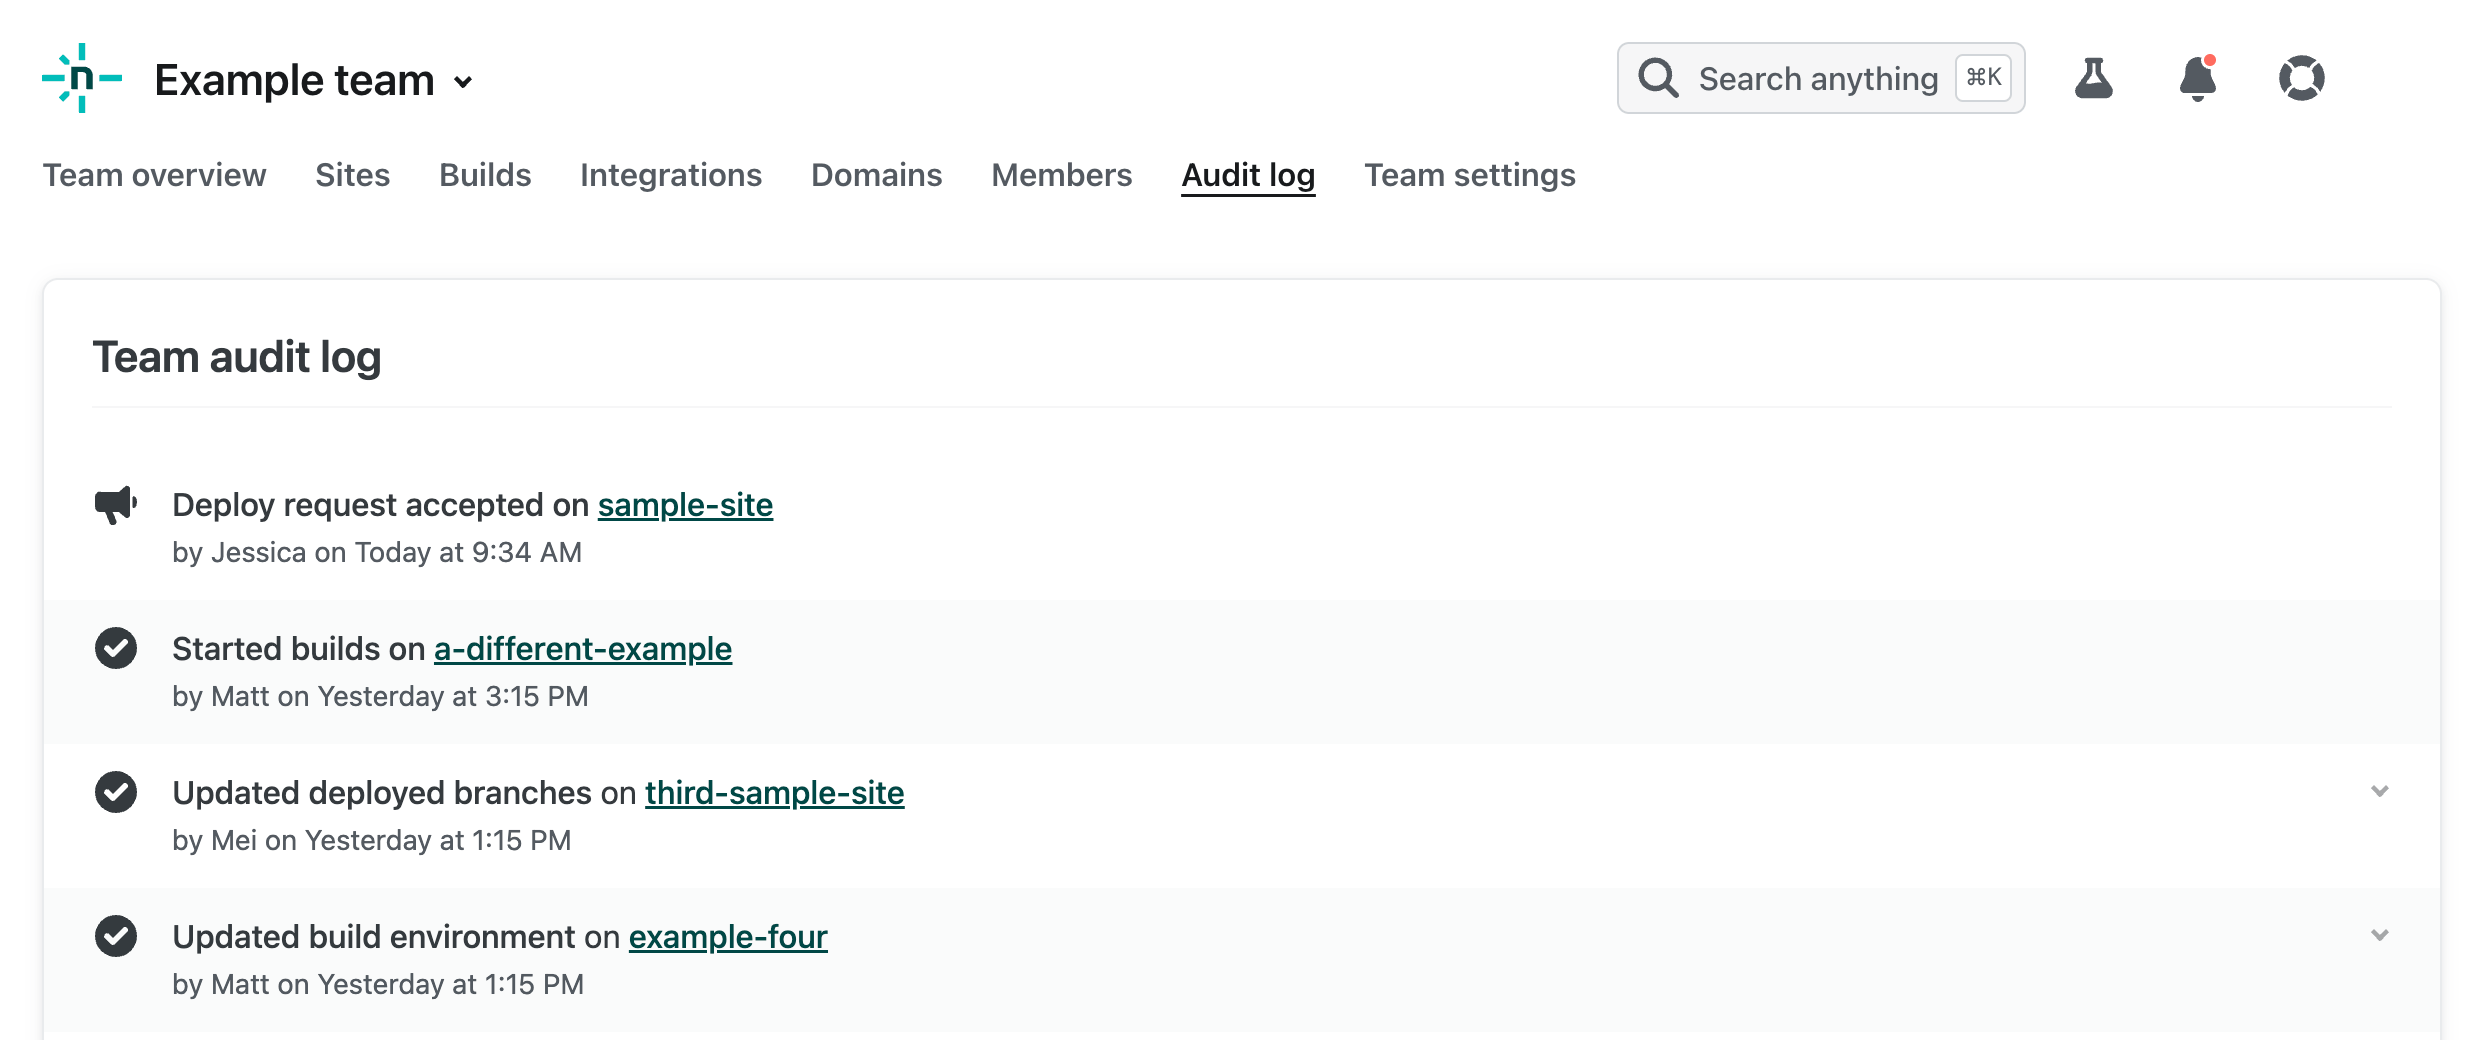Screen dimensions: 2480x1040
Task: Focus the Search anything field
Action: (x=1817, y=78)
